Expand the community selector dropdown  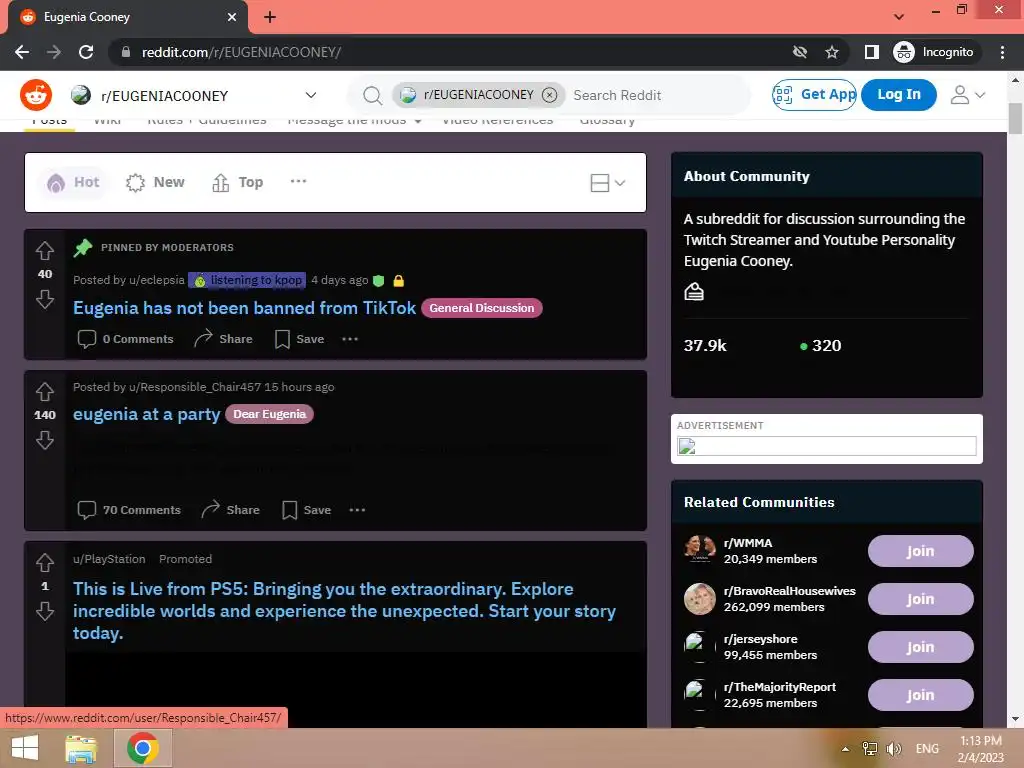[x=311, y=95]
